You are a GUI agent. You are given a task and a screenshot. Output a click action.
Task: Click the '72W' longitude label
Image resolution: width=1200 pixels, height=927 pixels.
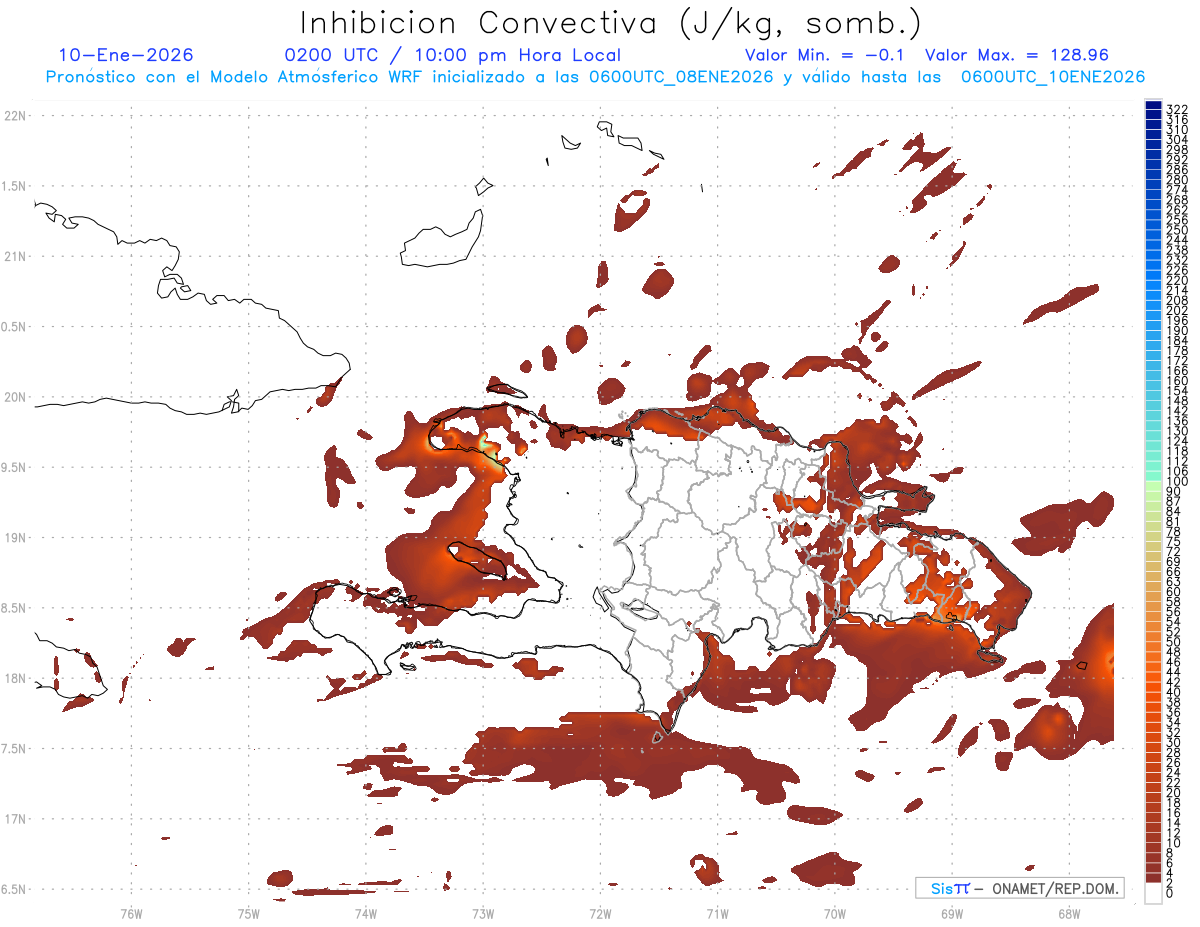tap(600, 912)
